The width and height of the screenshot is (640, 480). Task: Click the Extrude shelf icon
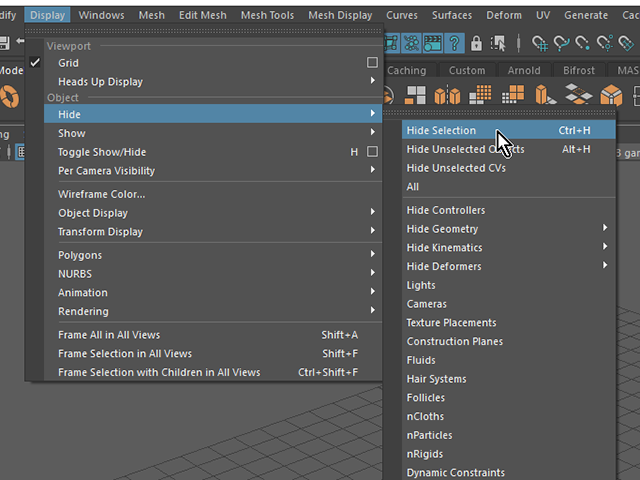545,95
